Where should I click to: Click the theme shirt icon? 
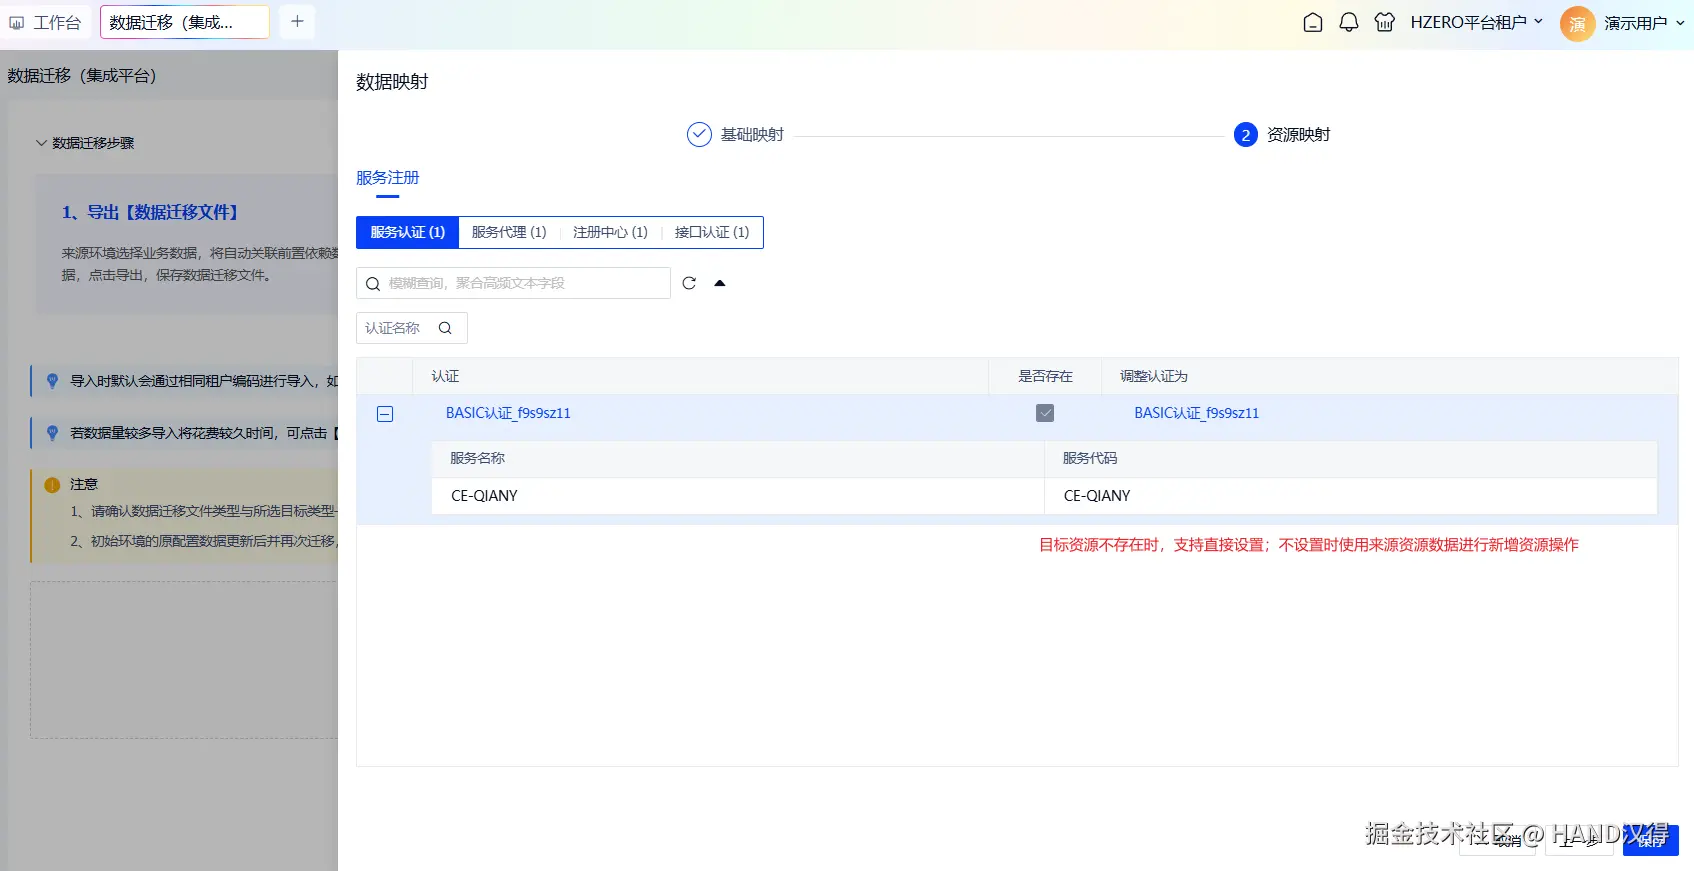(1385, 22)
